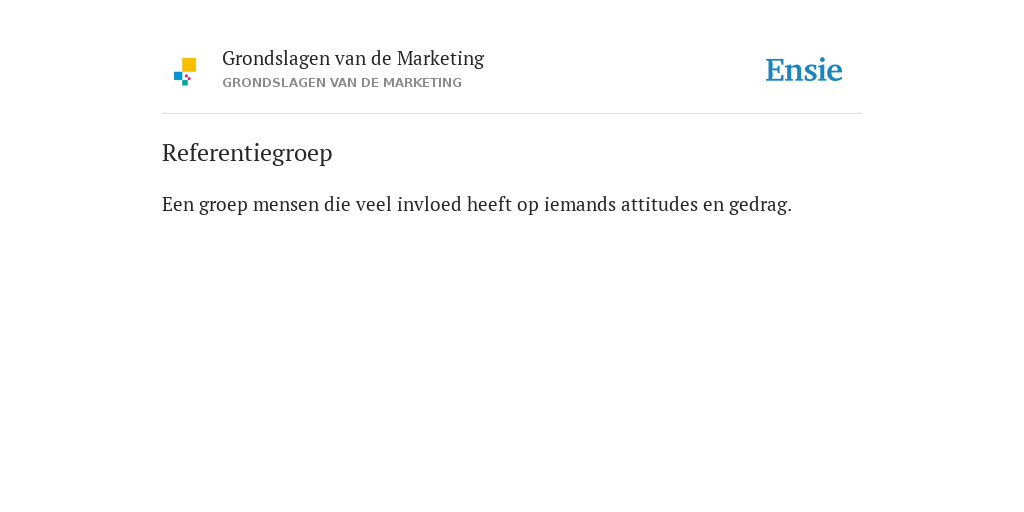Click the word Marketing in the title
The width and height of the screenshot is (1024, 512).
pos(440,59)
